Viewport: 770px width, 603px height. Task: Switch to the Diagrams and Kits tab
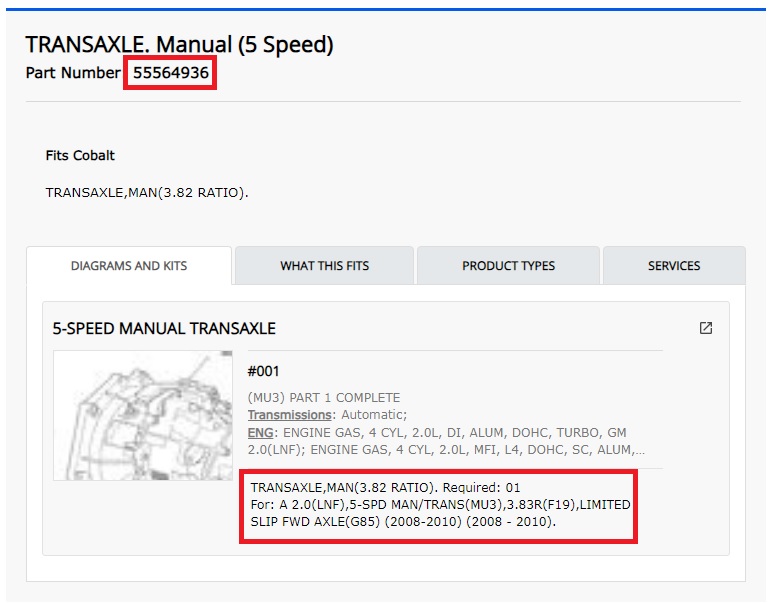[129, 266]
